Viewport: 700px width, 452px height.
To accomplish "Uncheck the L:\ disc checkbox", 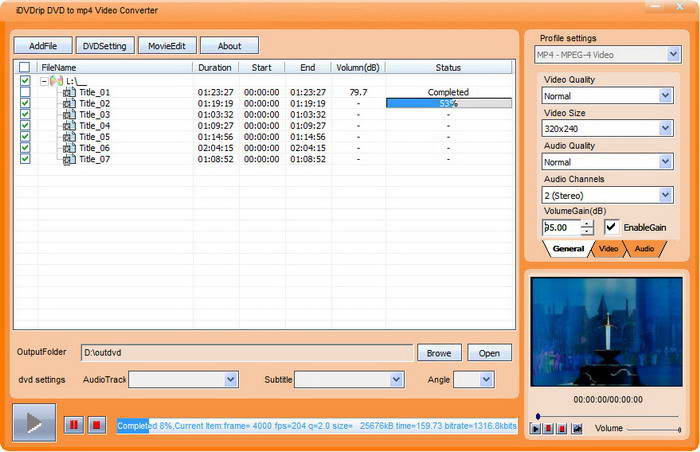I will click(x=25, y=81).
